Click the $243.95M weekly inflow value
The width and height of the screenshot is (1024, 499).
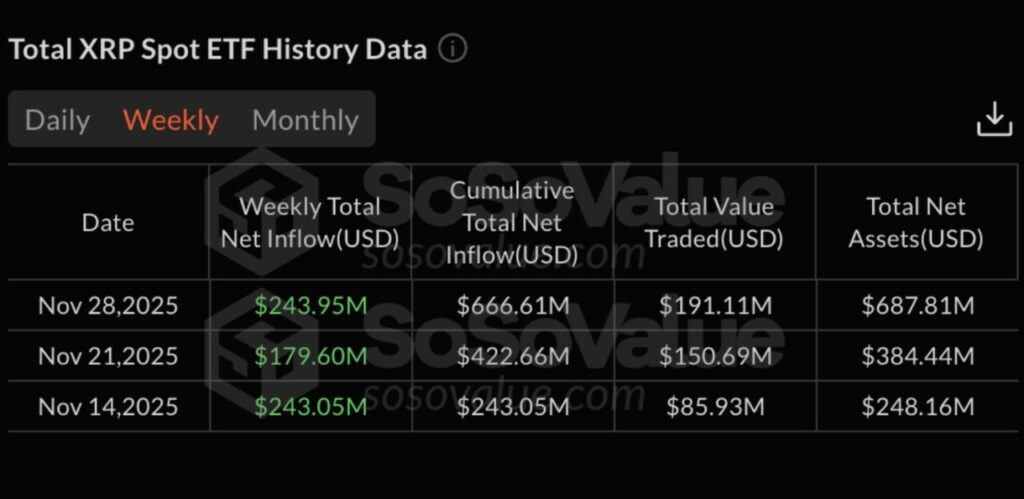310,305
